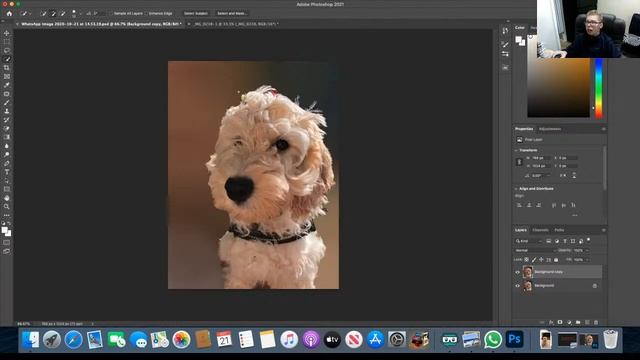This screenshot has height=360, width=640.
Task: Switch to the Channels tab
Action: coord(540,230)
